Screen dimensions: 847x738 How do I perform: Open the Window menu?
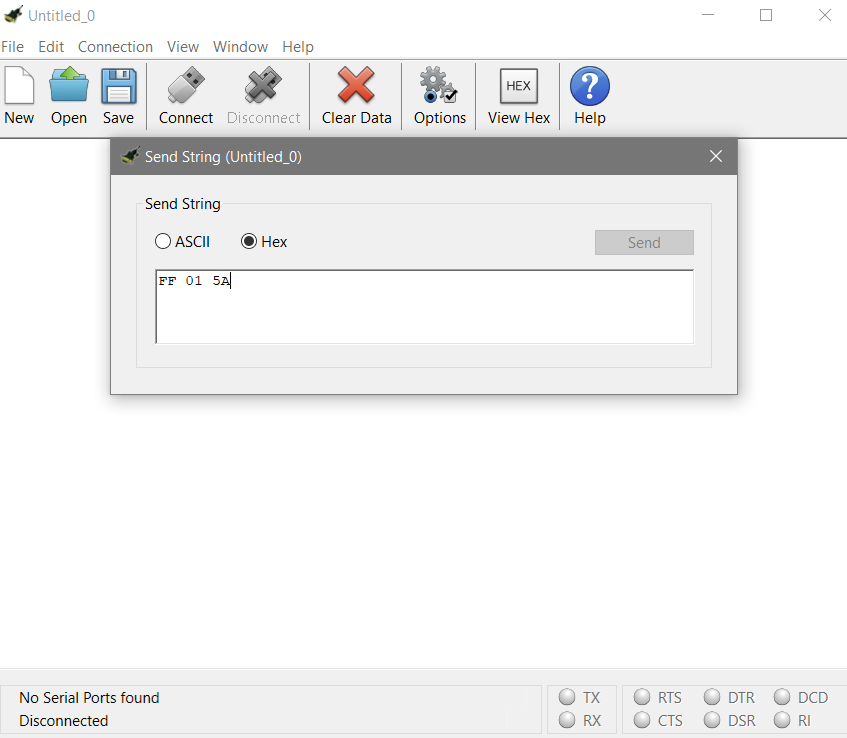(x=240, y=47)
